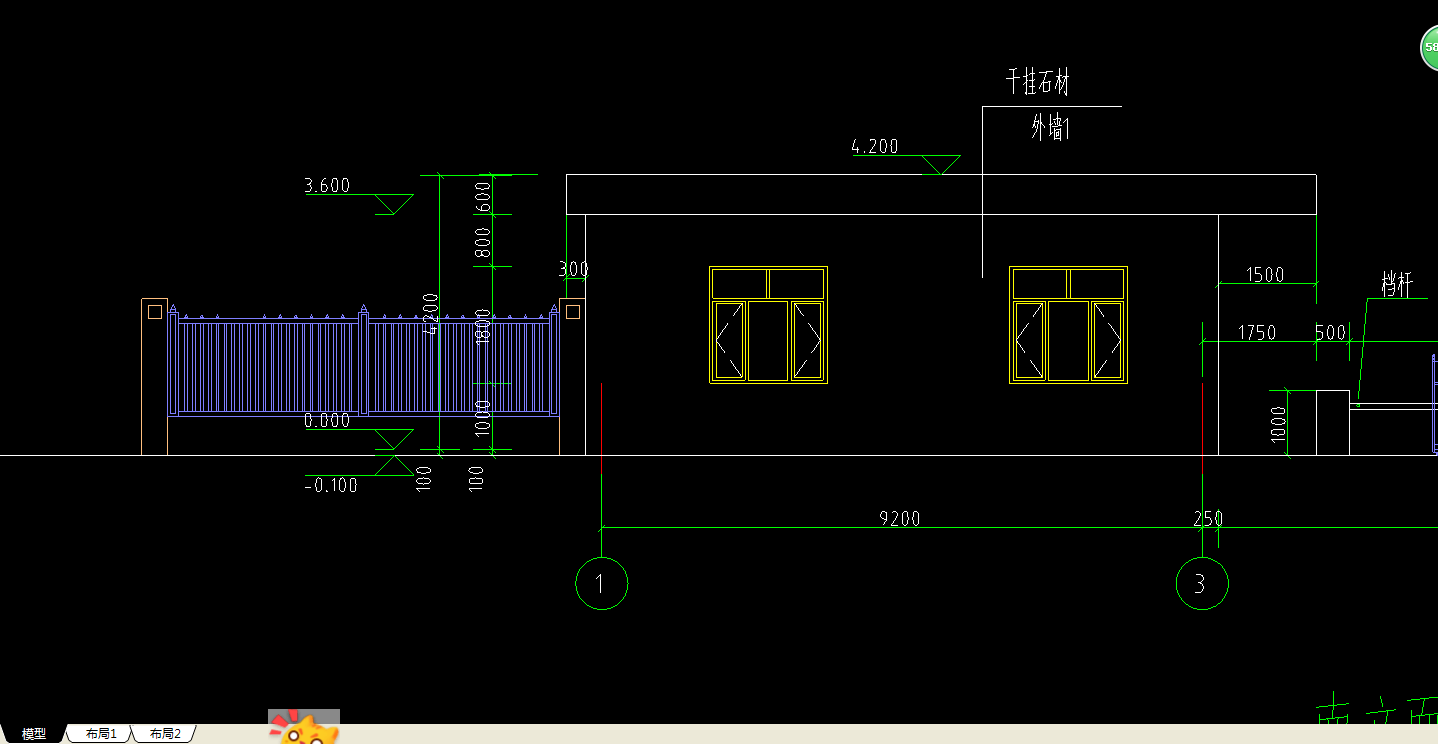This screenshot has height=744, width=1438.
Task: Select the 外墙1 label text
Action: tap(1051, 128)
